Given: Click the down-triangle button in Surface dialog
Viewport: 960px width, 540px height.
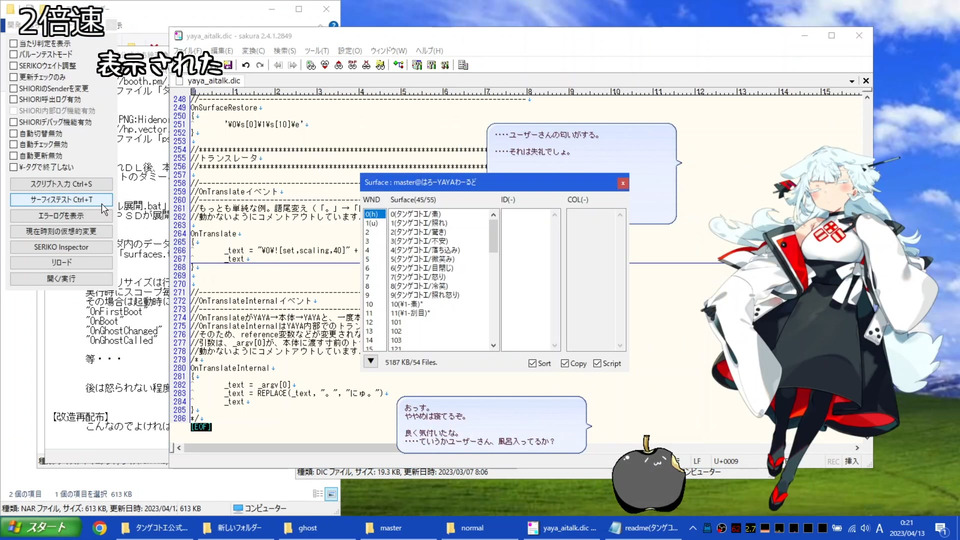Looking at the screenshot, I should [370, 362].
